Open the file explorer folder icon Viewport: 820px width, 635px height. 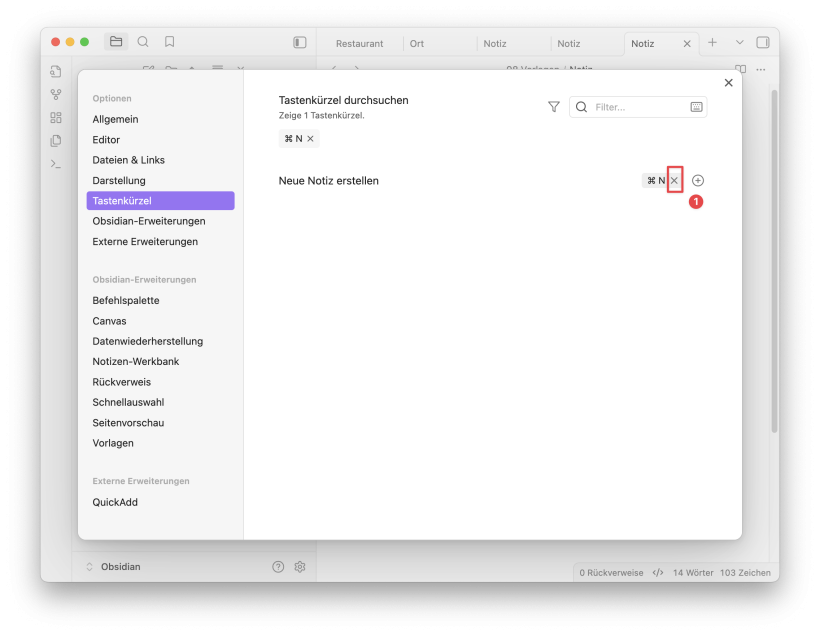(116, 42)
